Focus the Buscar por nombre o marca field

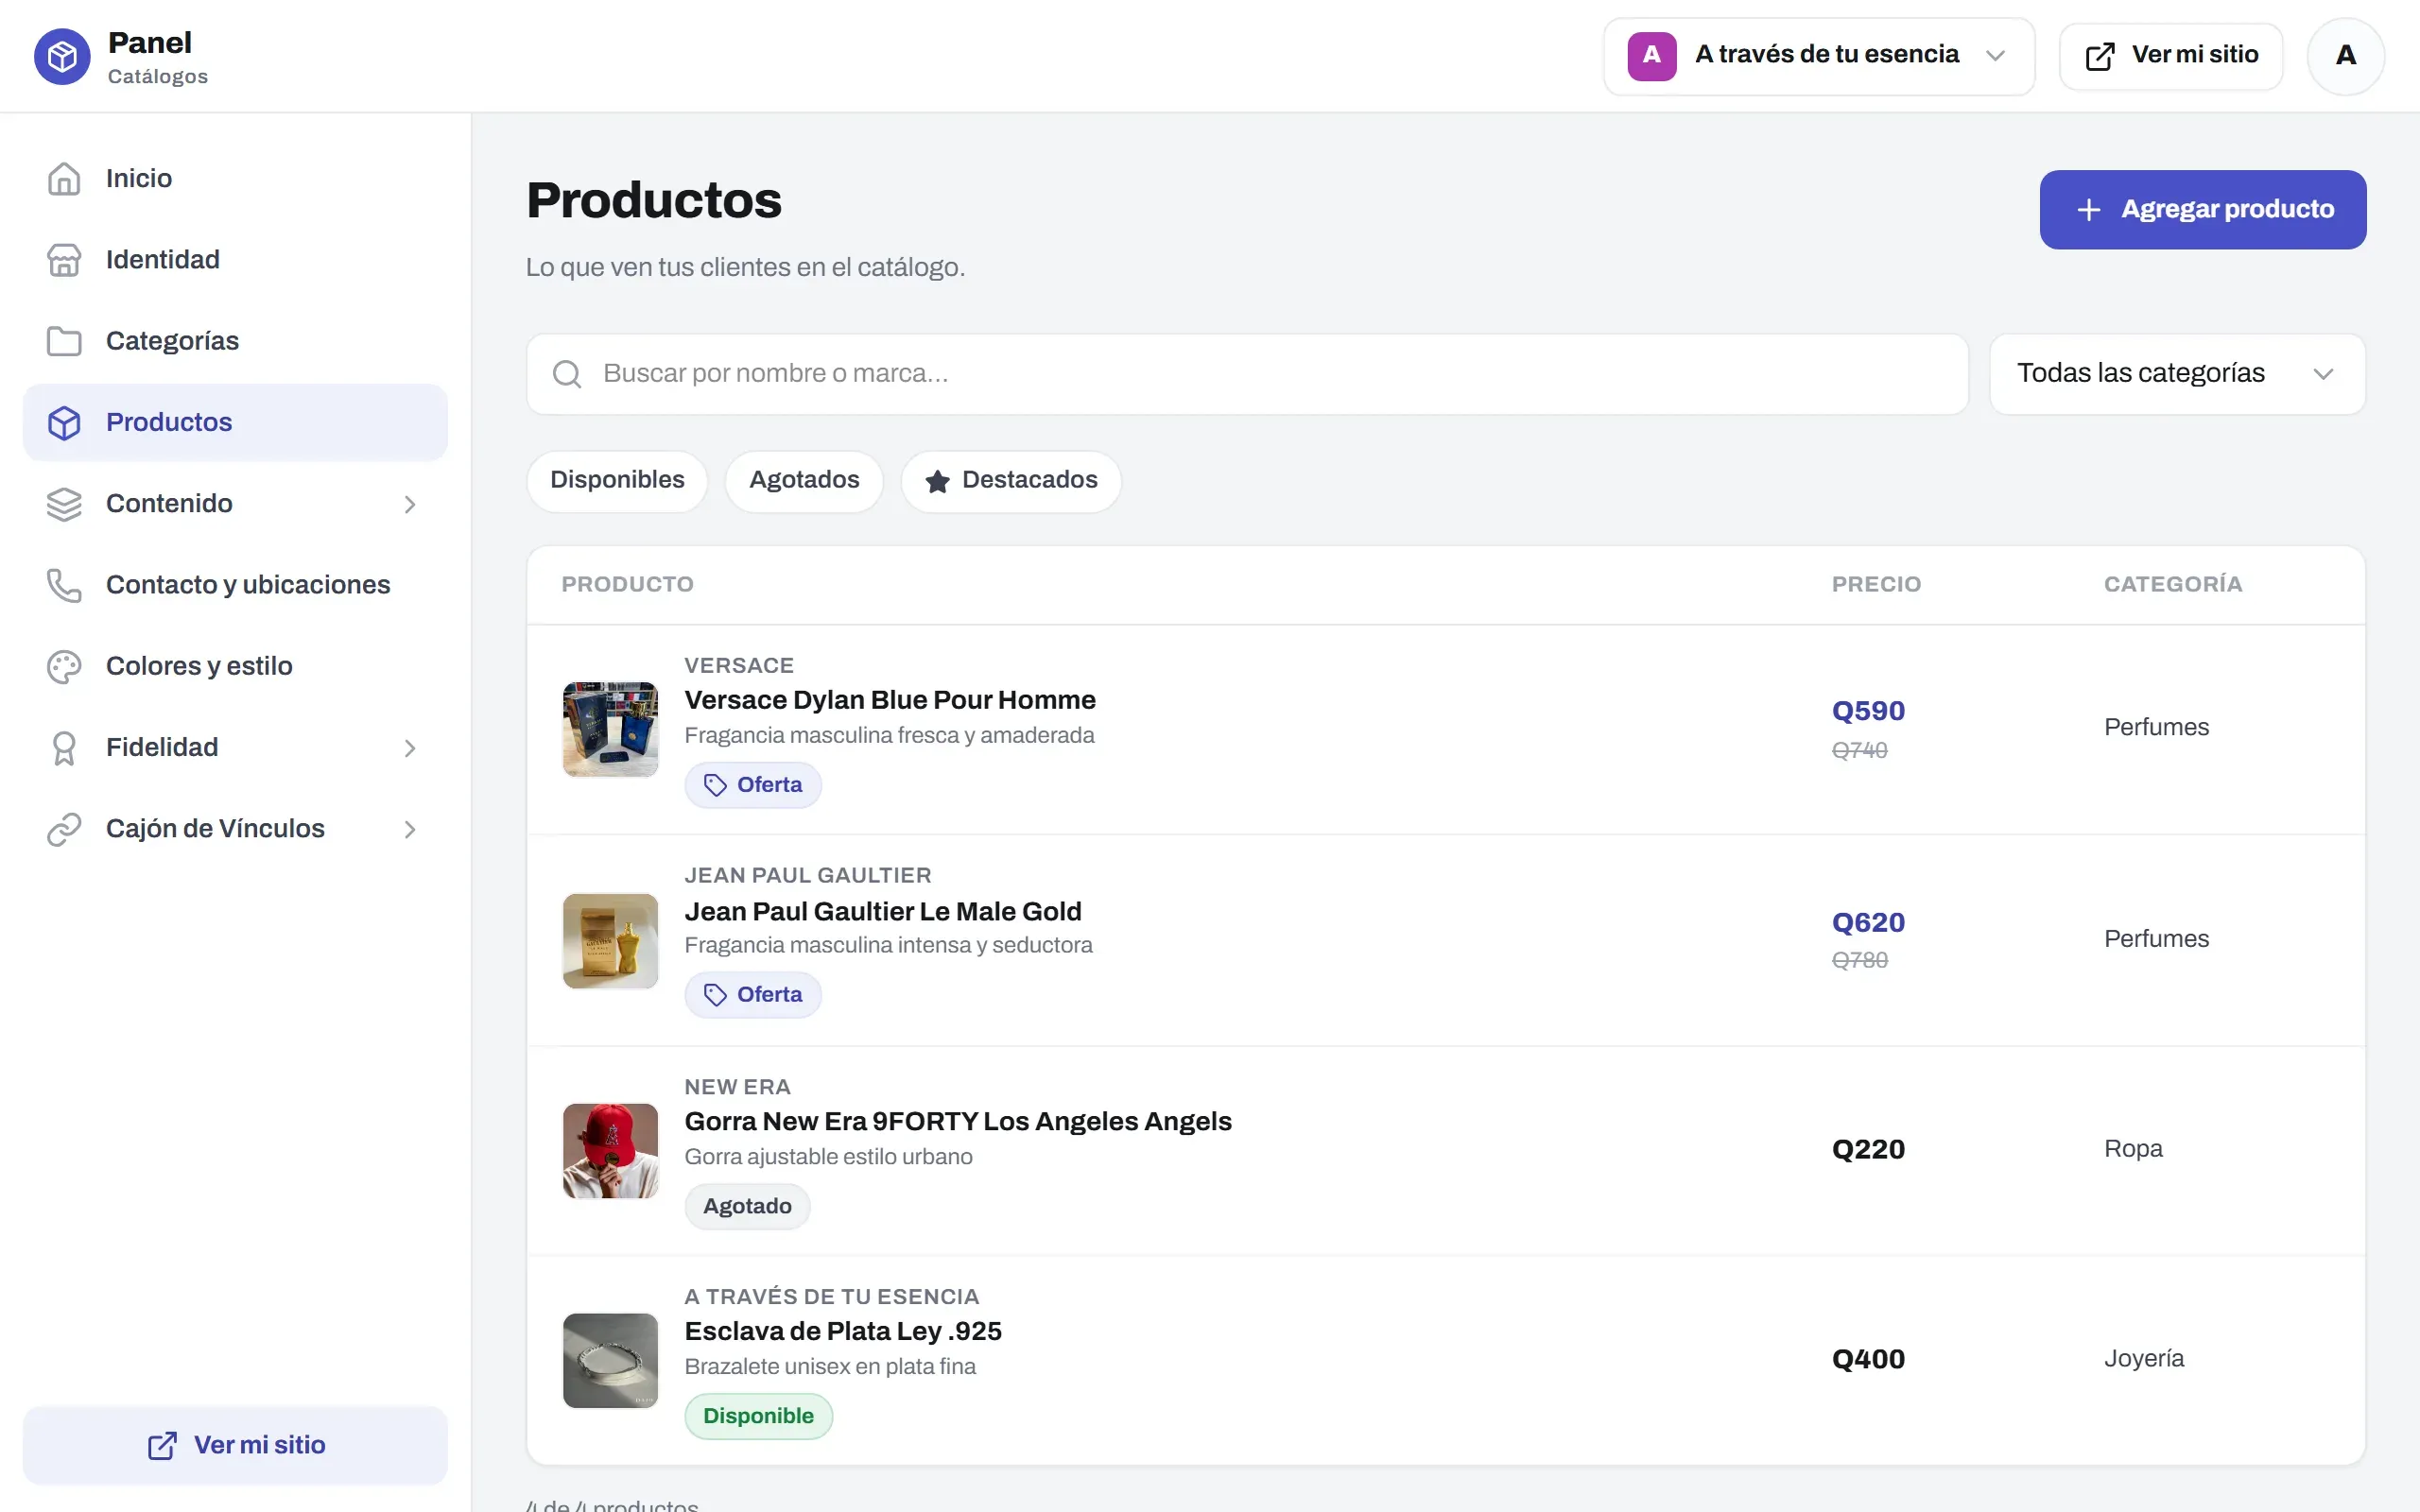(1247, 374)
